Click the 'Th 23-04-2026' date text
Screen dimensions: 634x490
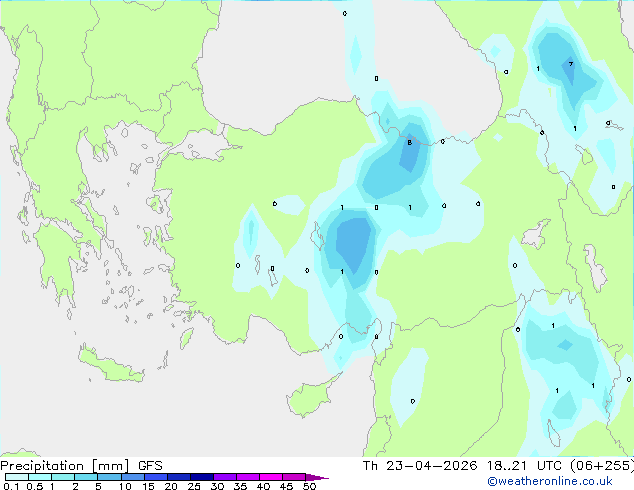pos(420,466)
